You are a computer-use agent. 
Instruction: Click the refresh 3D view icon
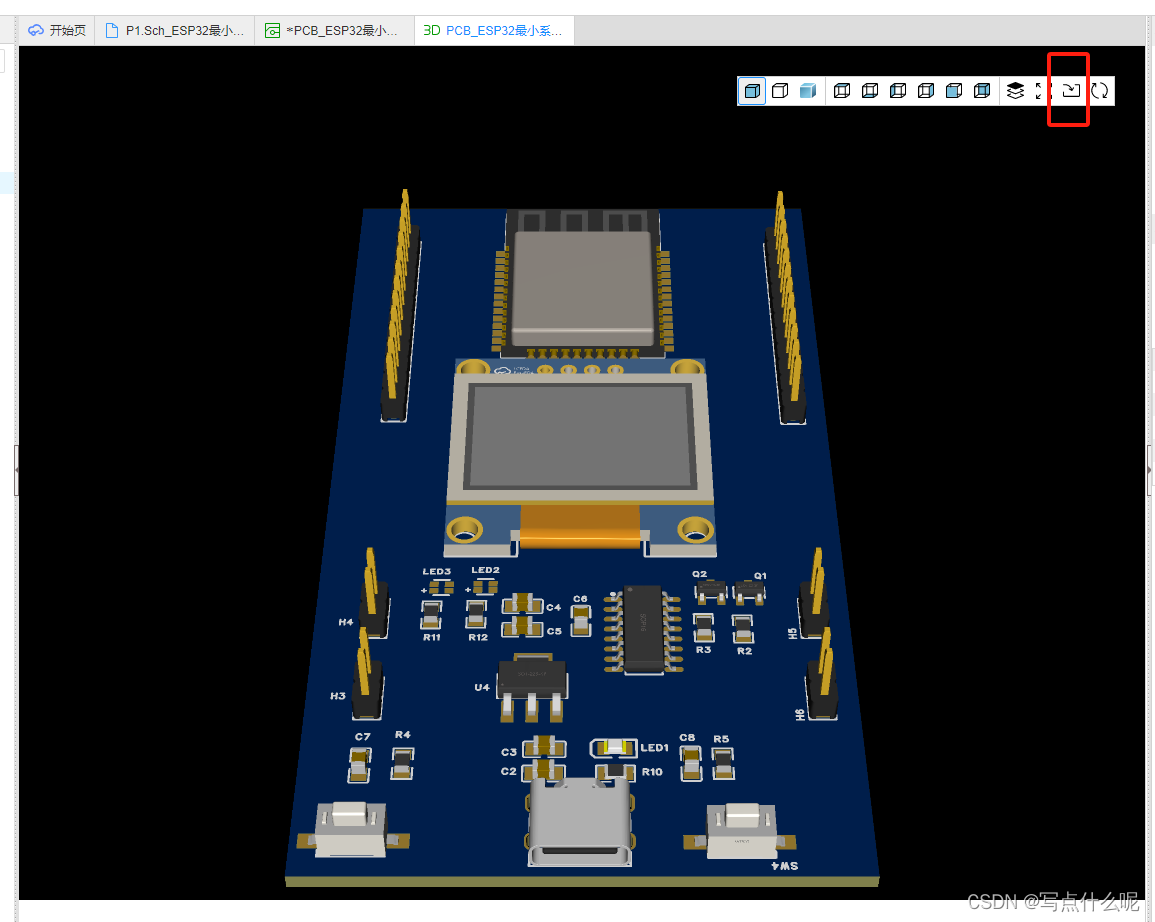[x=1099, y=91]
